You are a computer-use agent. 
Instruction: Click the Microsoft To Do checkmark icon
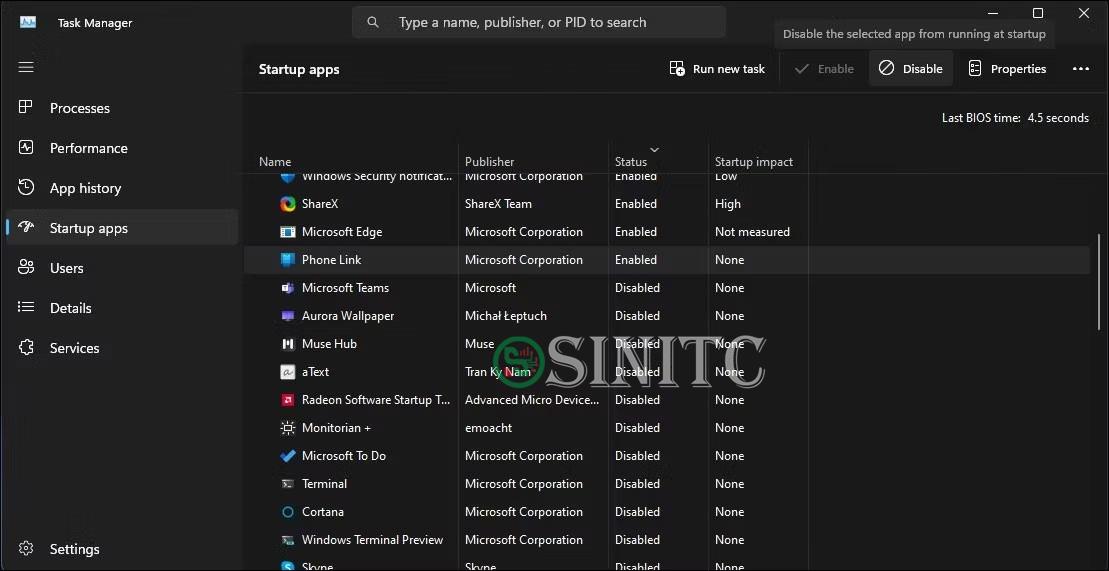click(288, 456)
